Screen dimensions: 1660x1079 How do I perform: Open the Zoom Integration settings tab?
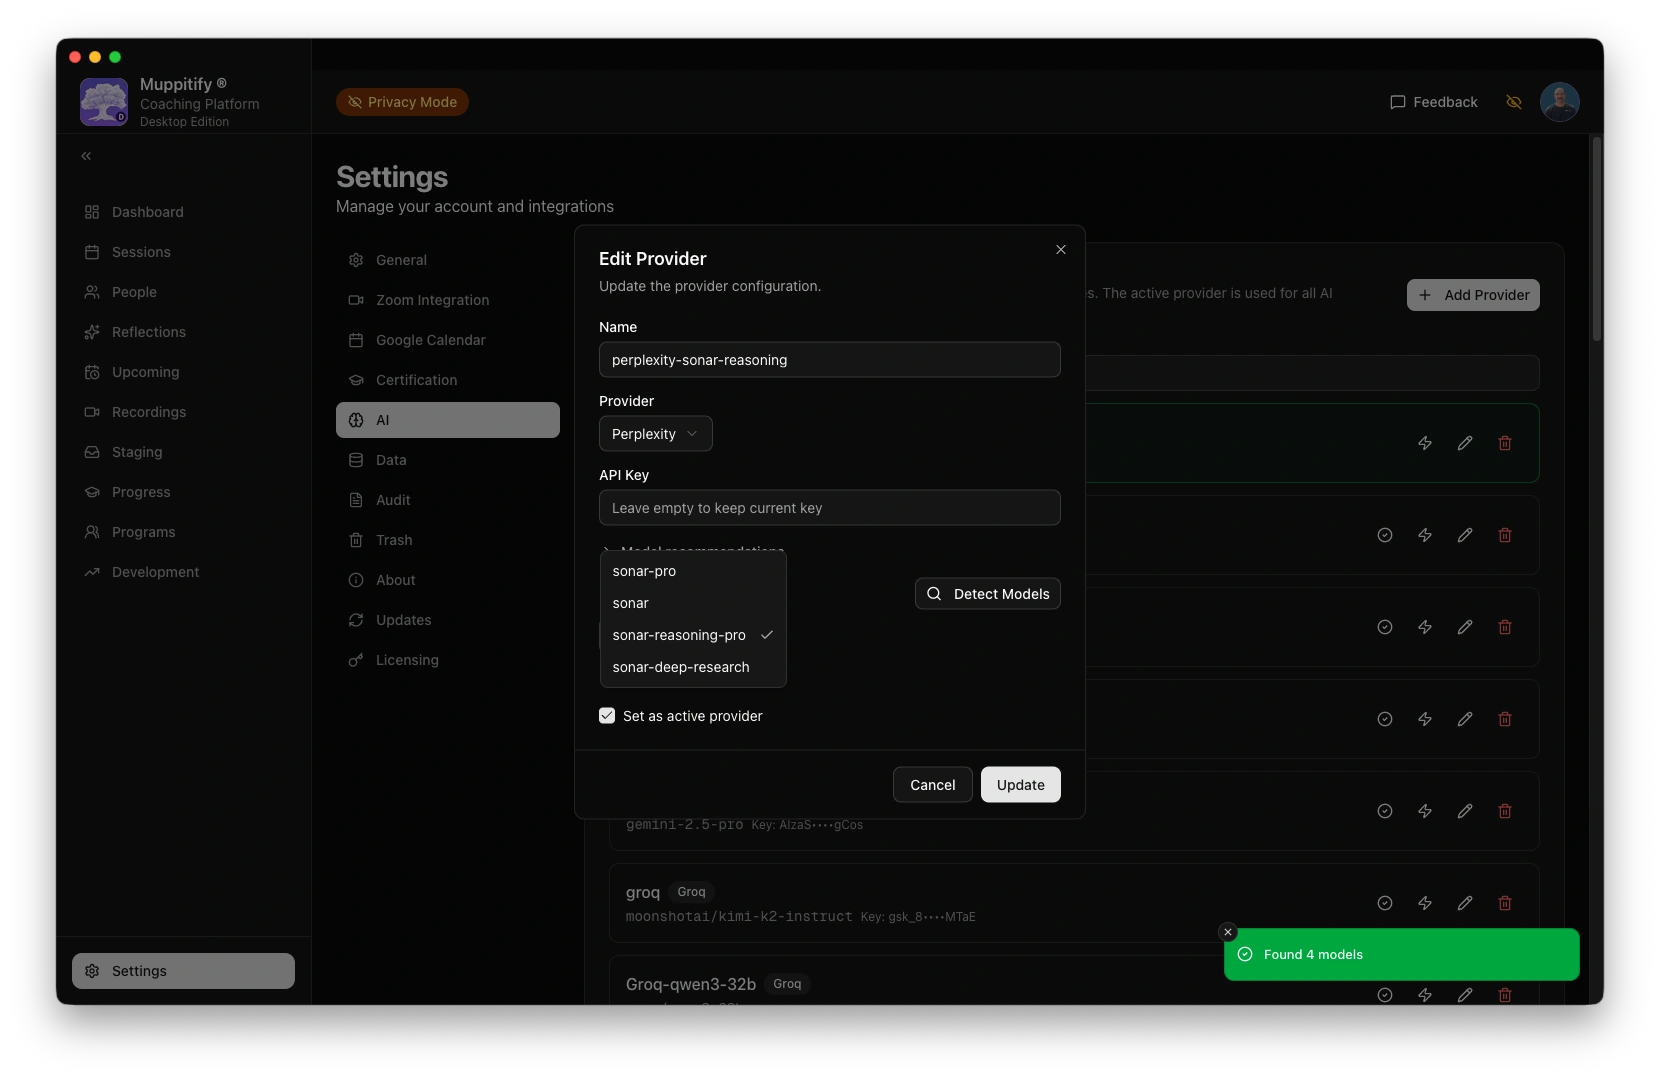click(432, 300)
